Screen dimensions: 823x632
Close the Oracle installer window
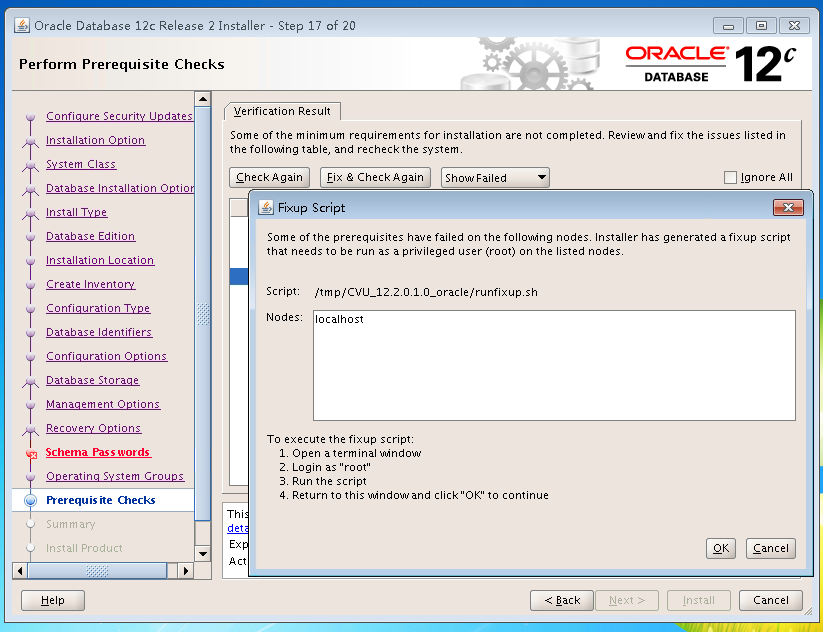click(x=794, y=26)
